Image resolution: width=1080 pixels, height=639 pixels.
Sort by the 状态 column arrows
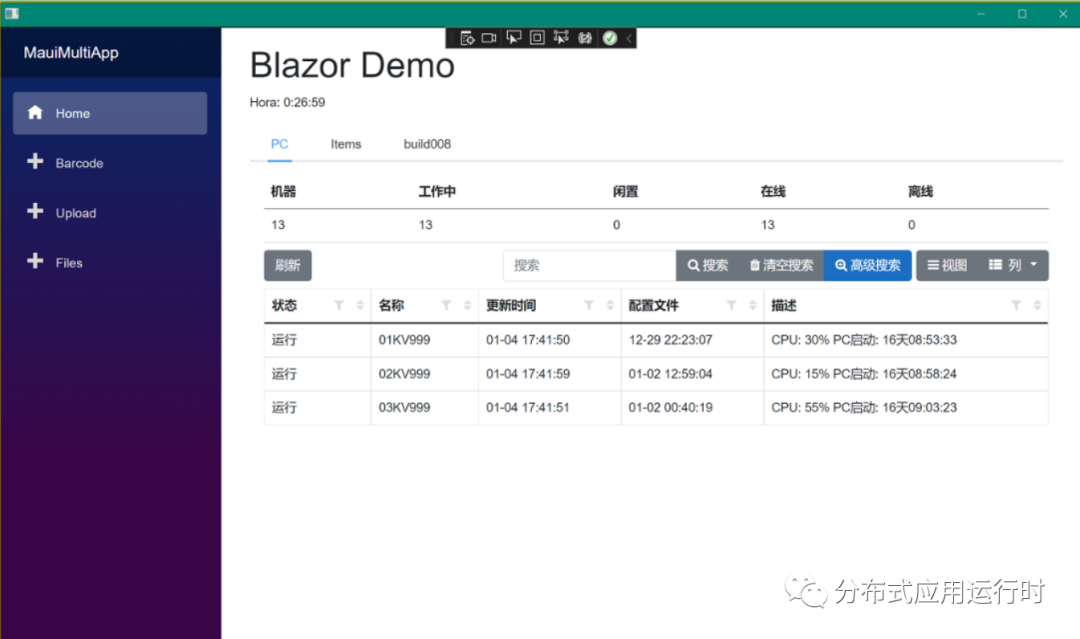coord(360,305)
